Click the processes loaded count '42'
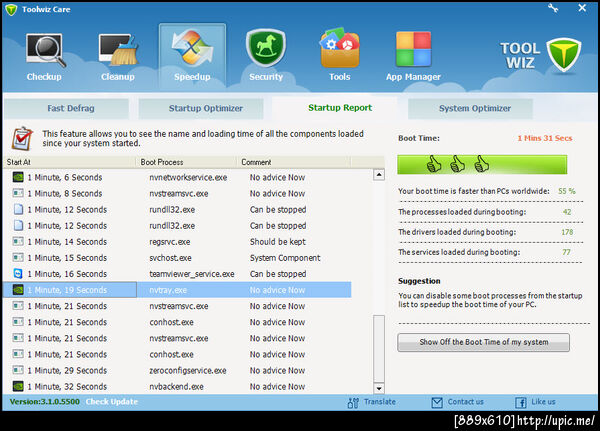This screenshot has height=431, width=600. (x=567, y=212)
